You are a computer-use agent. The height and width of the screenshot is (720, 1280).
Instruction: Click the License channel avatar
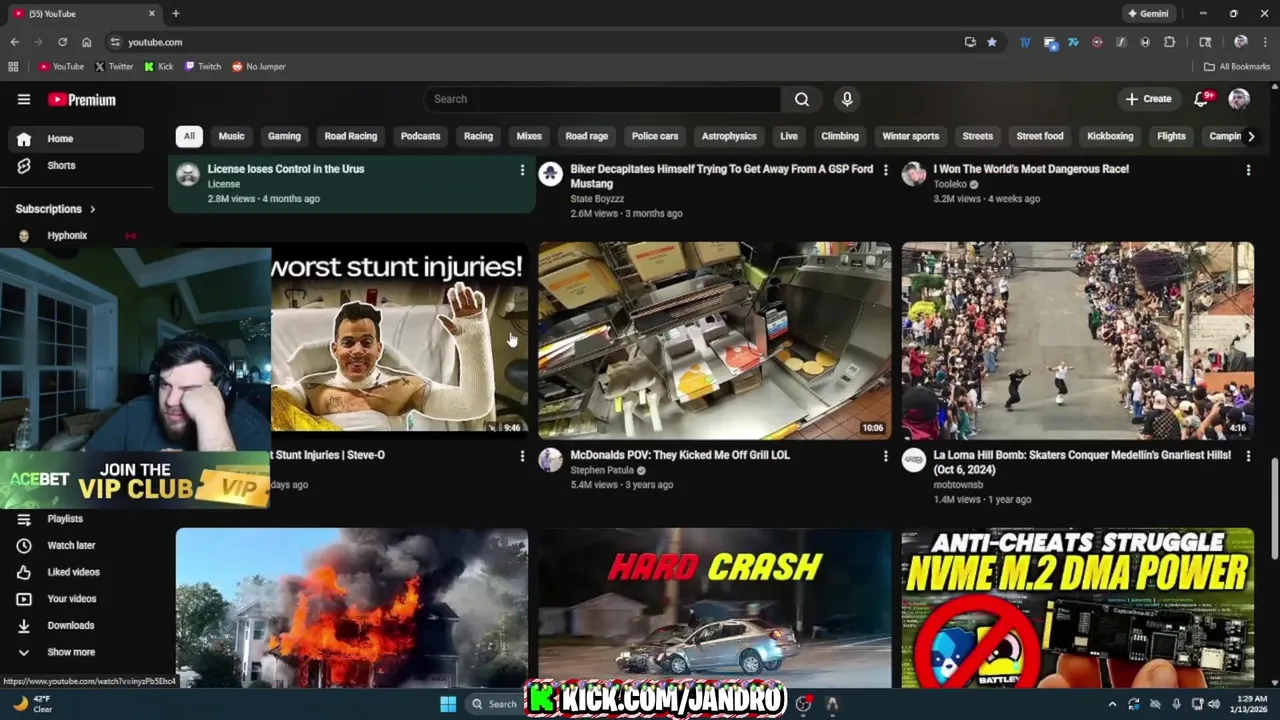188,174
